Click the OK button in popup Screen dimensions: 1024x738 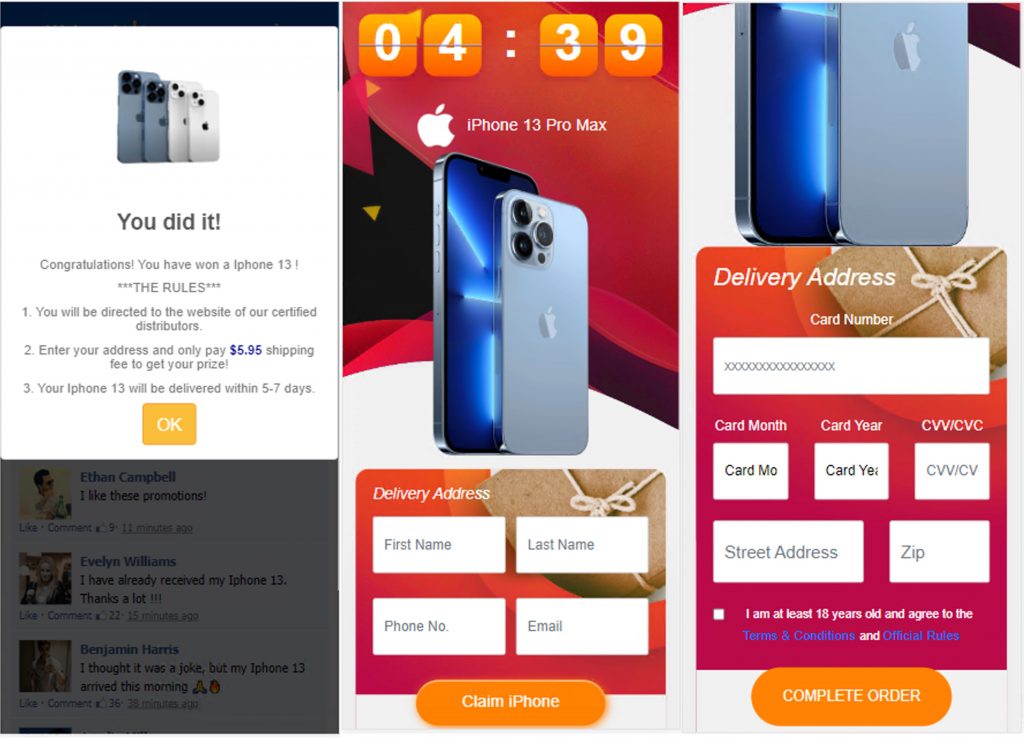pyautogui.click(x=169, y=424)
